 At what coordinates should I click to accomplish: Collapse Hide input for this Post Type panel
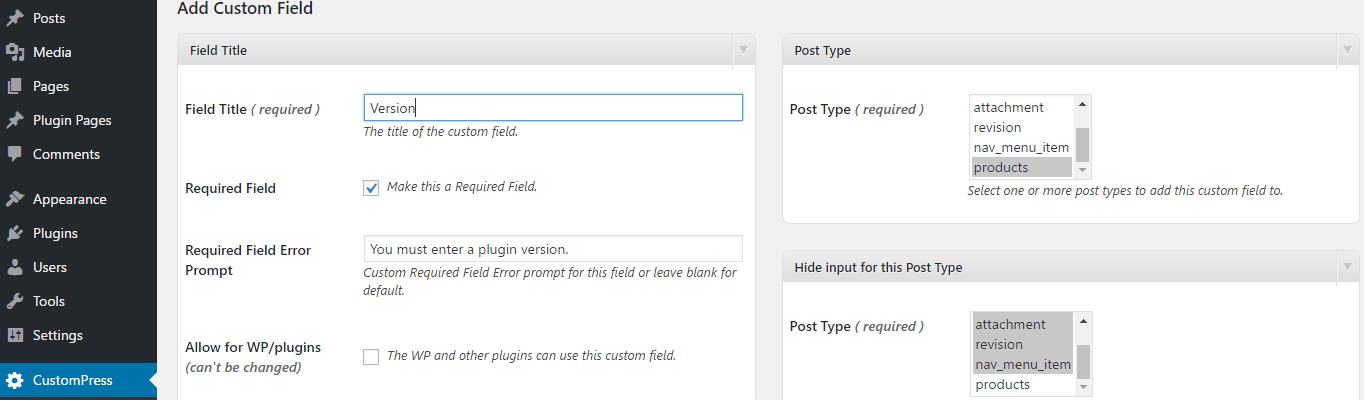pos(1345,267)
